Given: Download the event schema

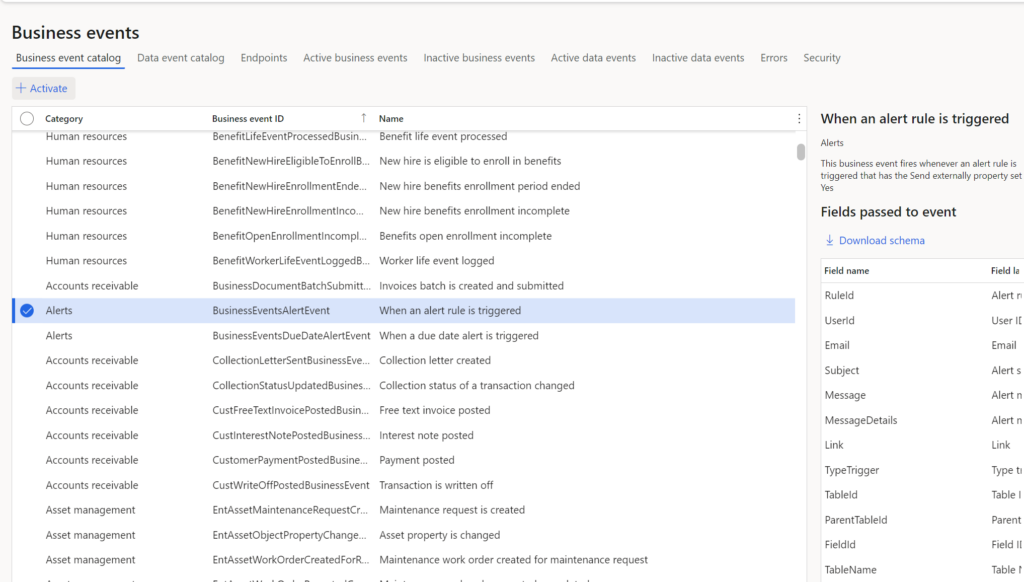Looking at the screenshot, I should coord(882,240).
